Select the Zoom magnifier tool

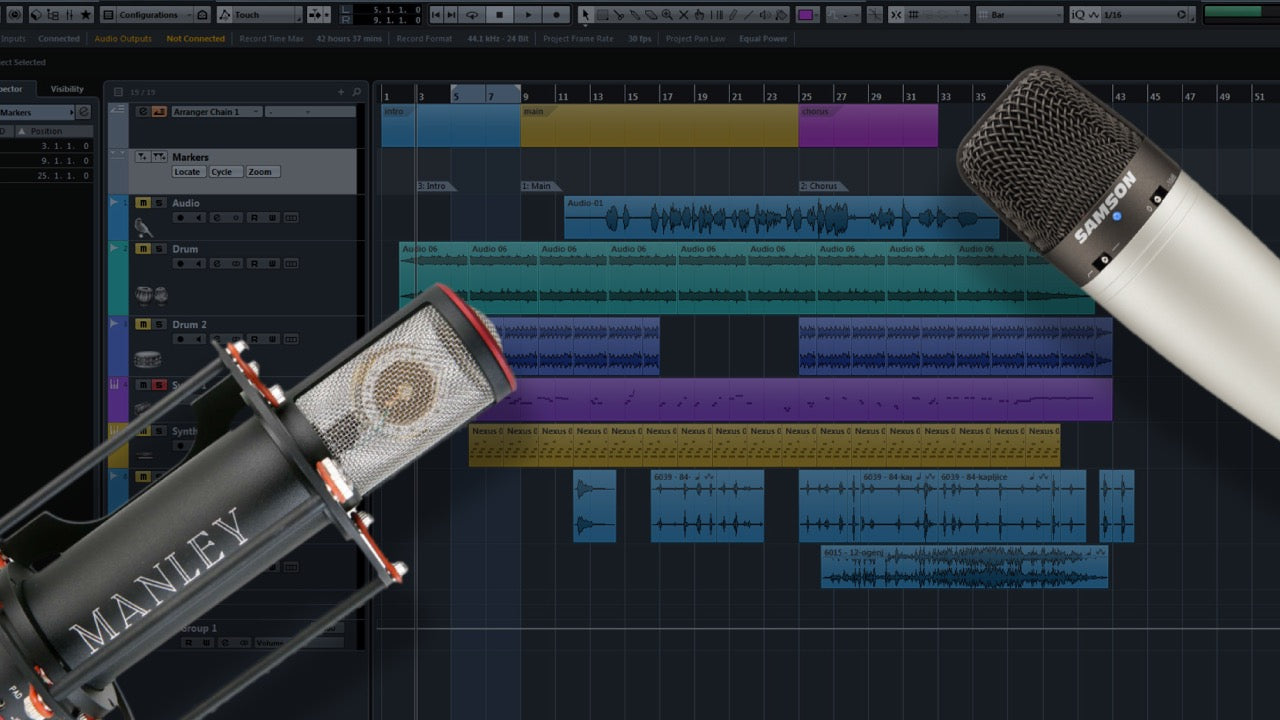point(667,15)
